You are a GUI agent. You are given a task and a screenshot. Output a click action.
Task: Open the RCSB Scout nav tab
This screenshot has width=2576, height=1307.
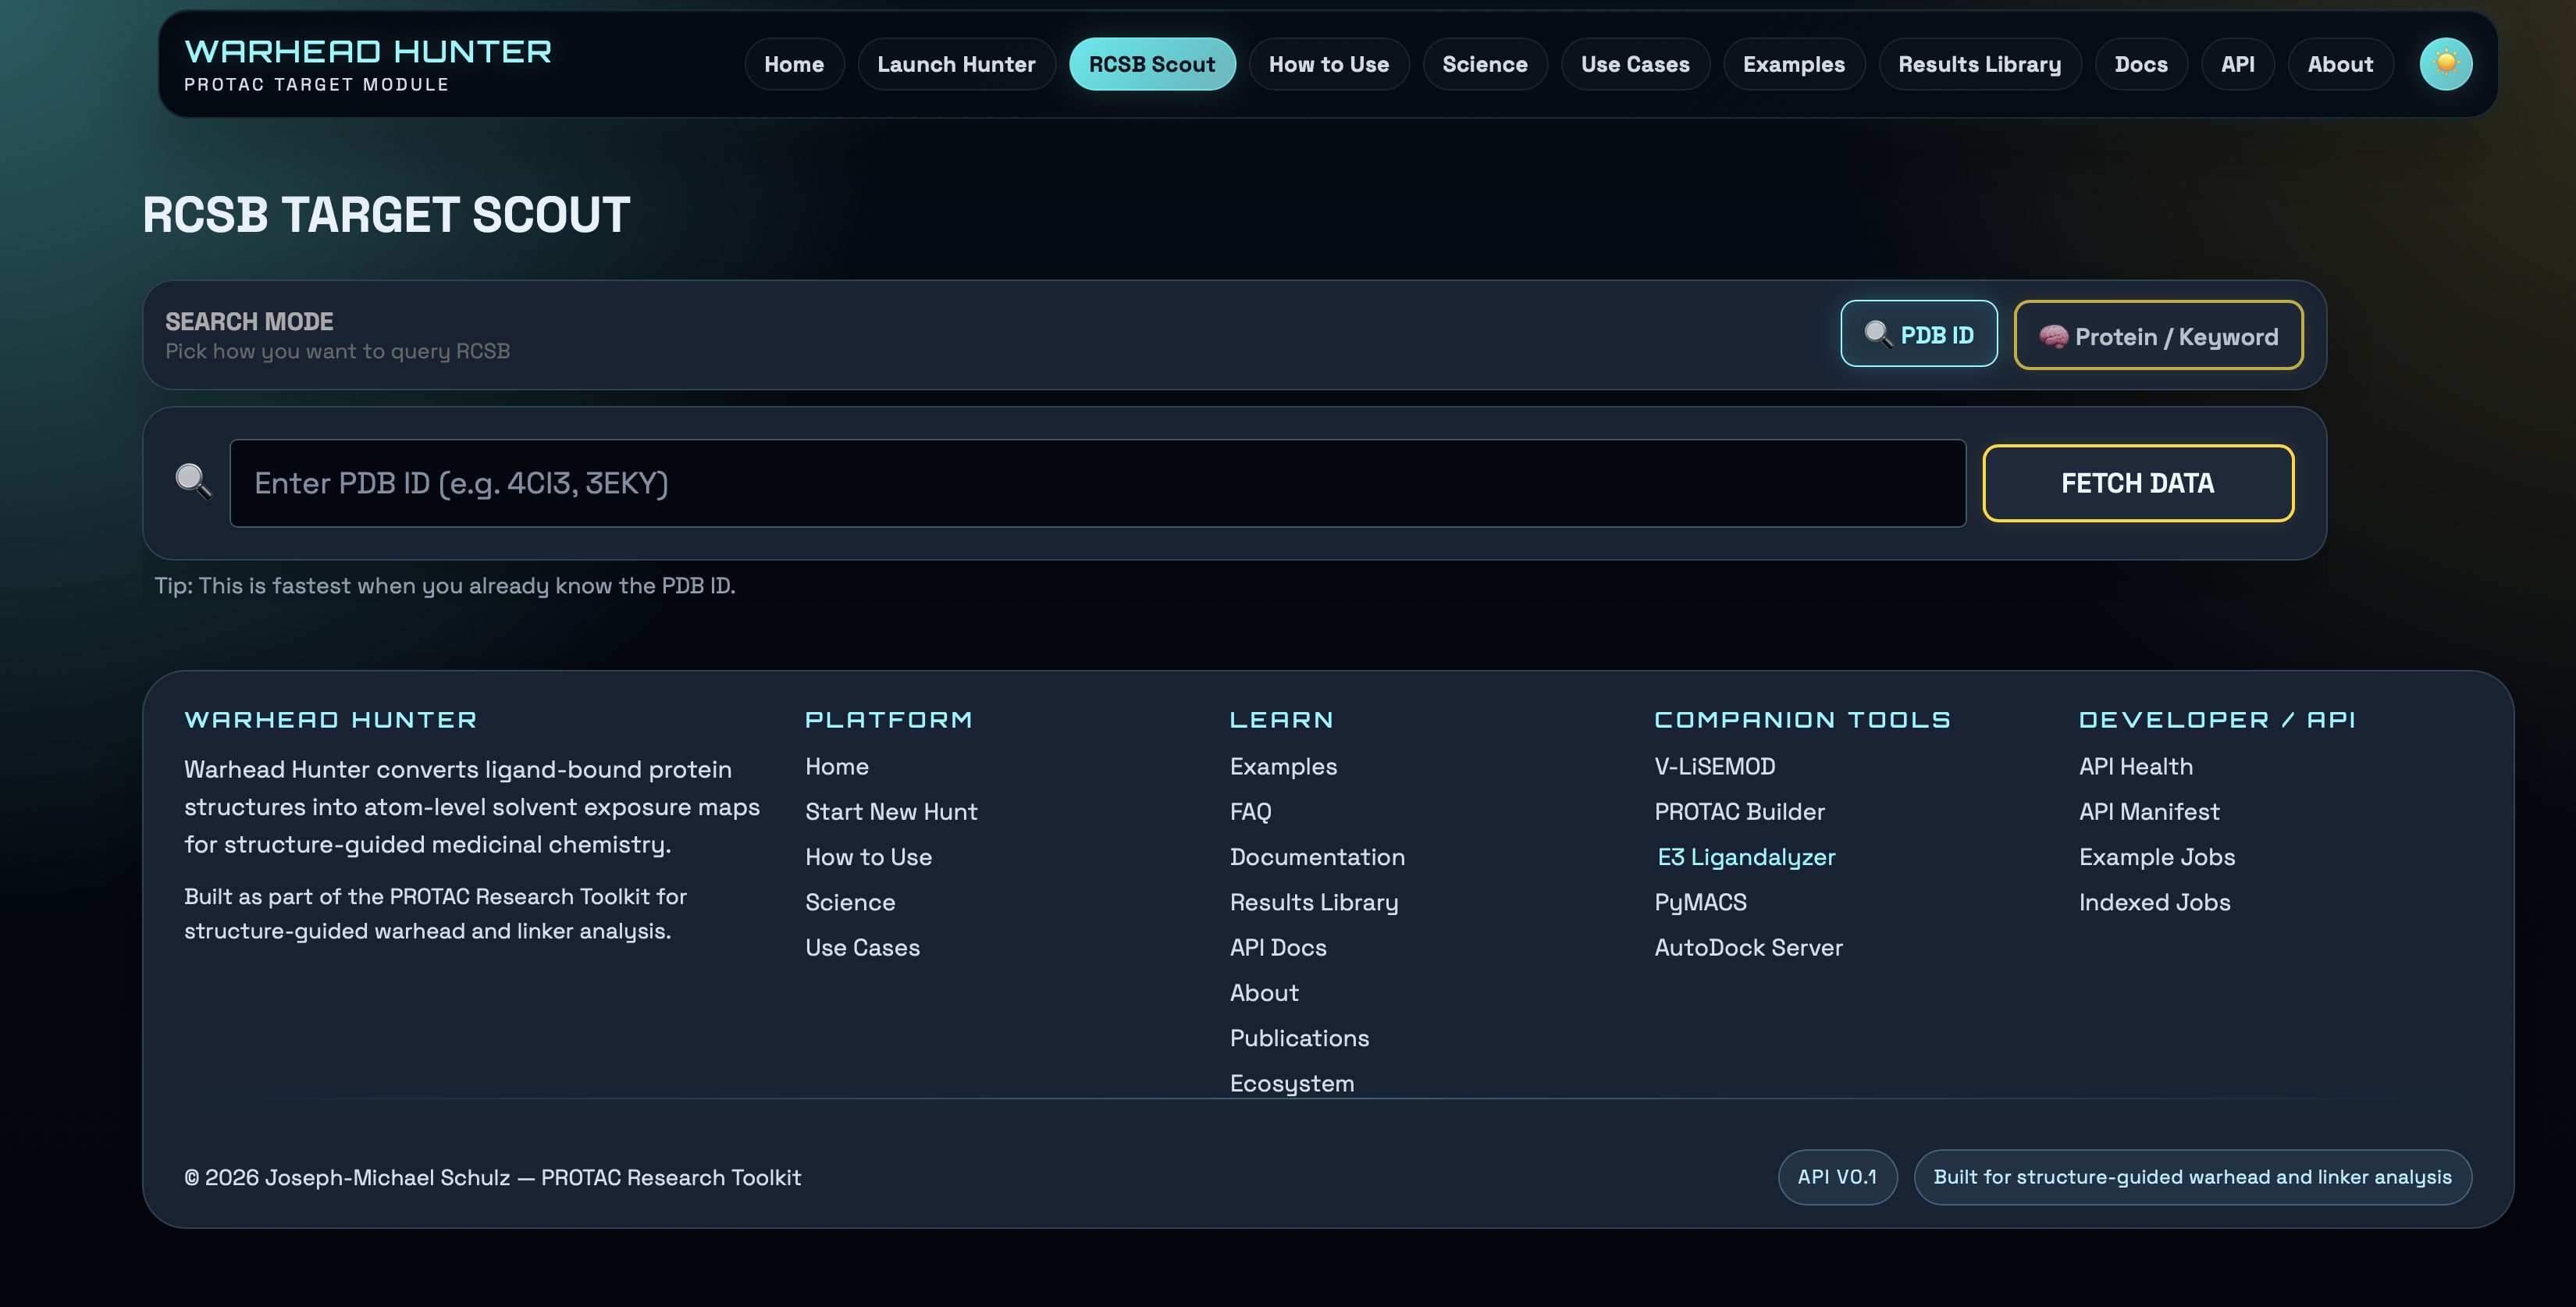click(x=1152, y=64)
